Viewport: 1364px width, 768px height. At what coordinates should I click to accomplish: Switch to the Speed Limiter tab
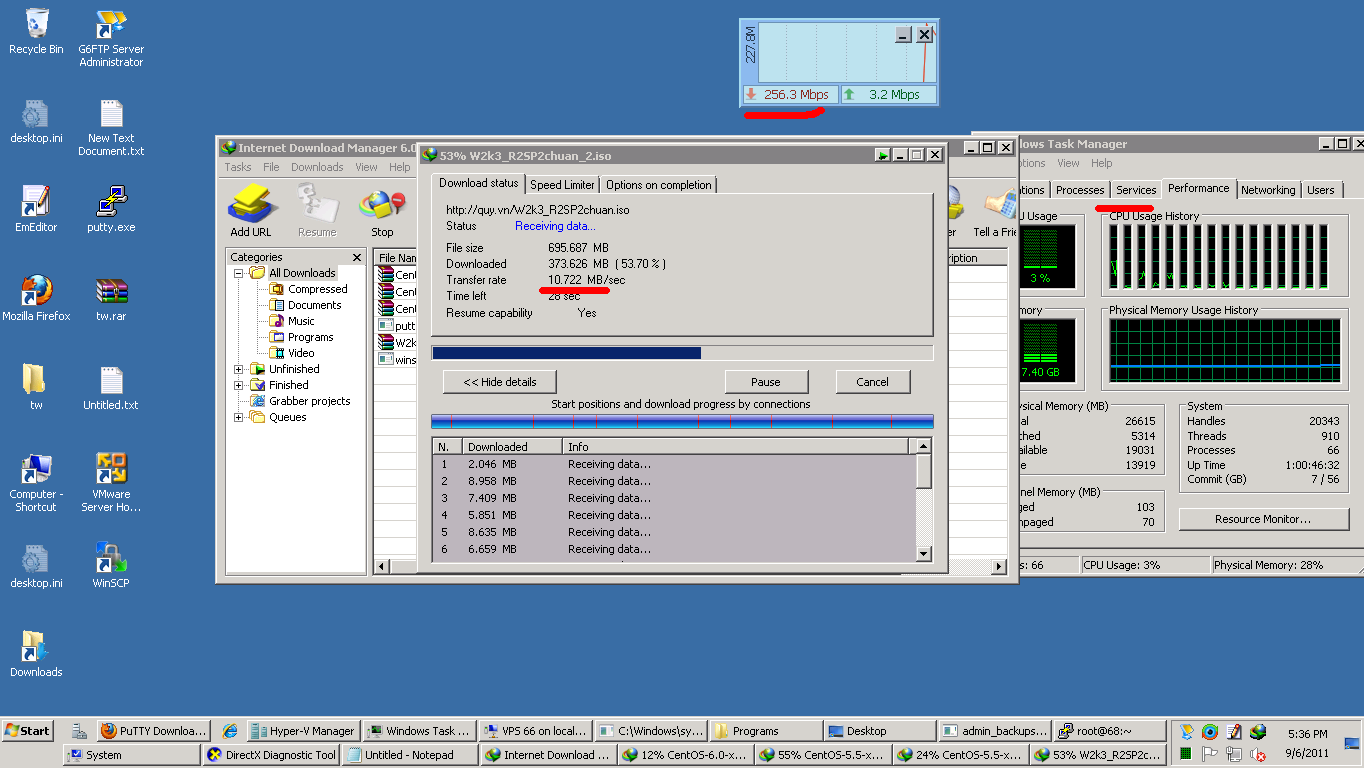(562, 185)
